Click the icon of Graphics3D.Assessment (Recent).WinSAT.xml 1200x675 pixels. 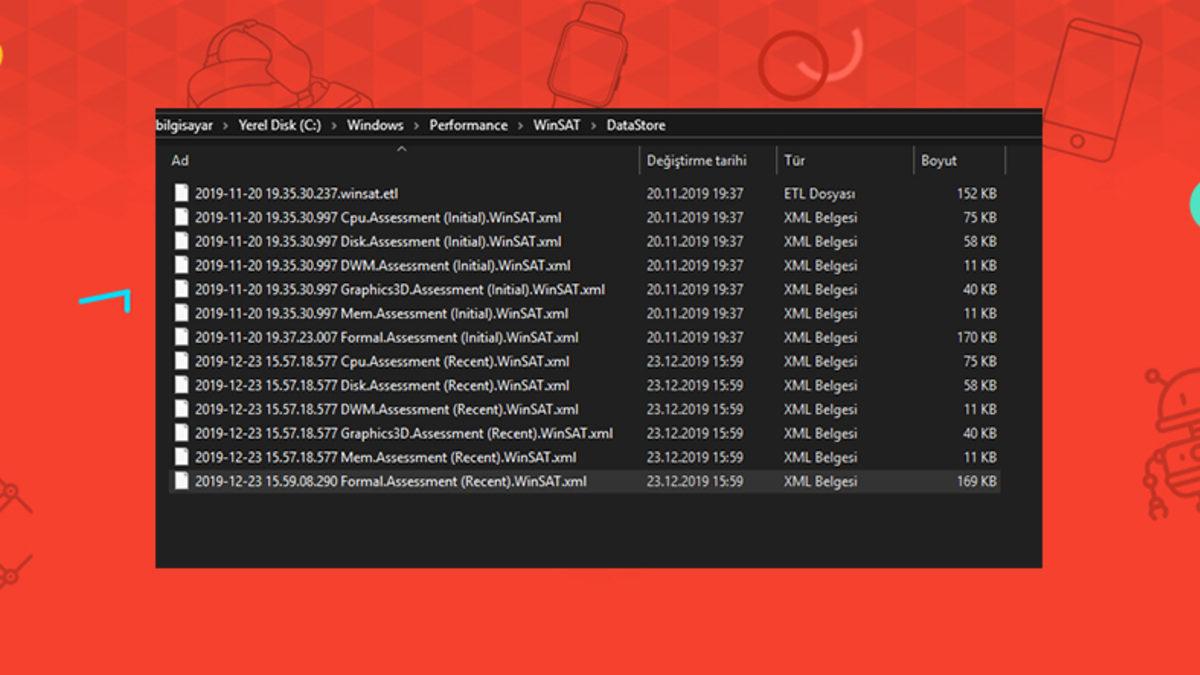click(x=181, y=433)
